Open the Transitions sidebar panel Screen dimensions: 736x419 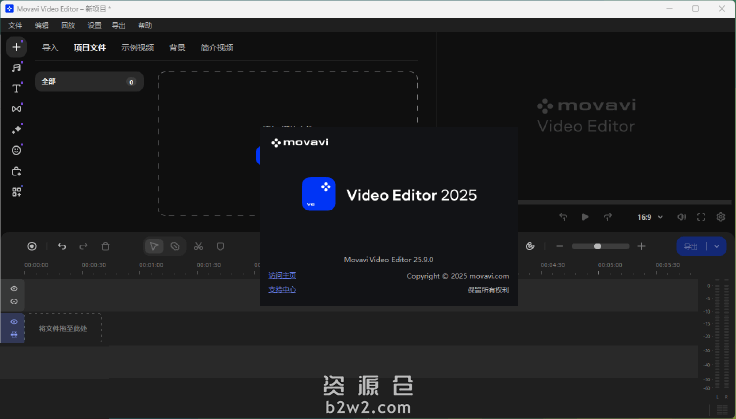click(16, 109)
